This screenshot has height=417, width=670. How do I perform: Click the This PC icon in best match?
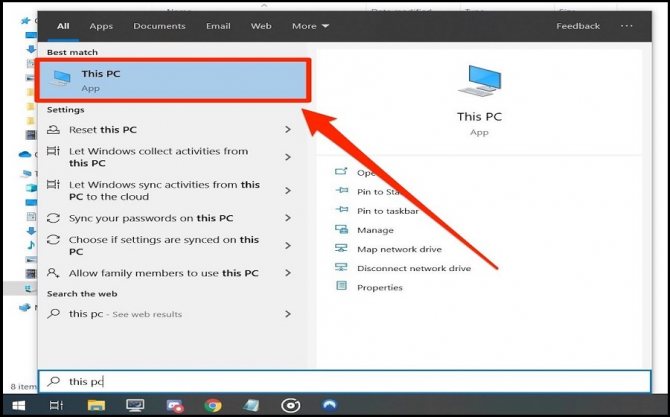click(60, 79)
